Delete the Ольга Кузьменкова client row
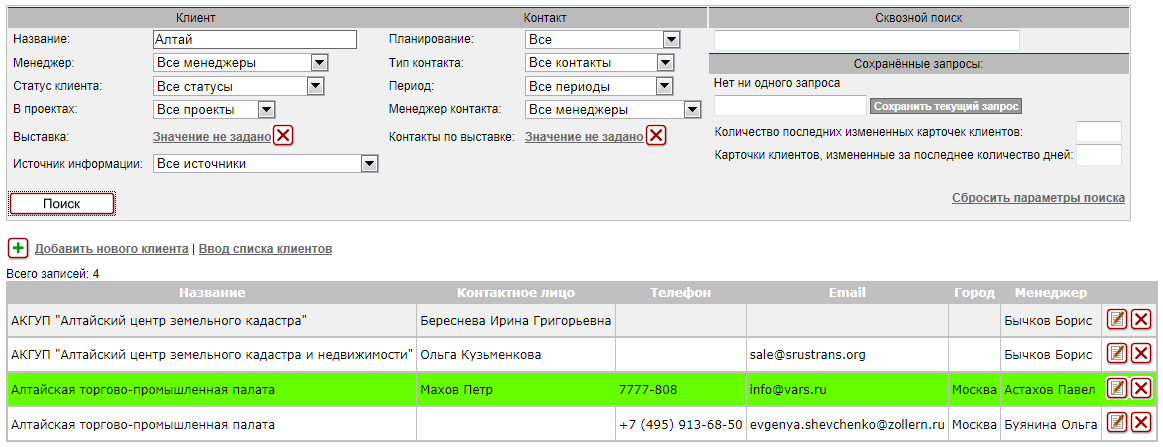The image size is (1163, 447). (x=1141, y=354)
